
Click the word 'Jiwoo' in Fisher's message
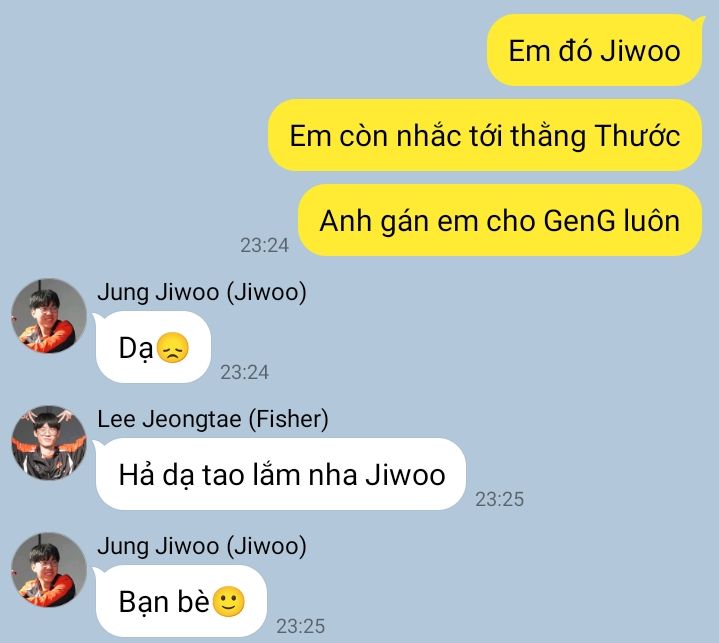405,474
